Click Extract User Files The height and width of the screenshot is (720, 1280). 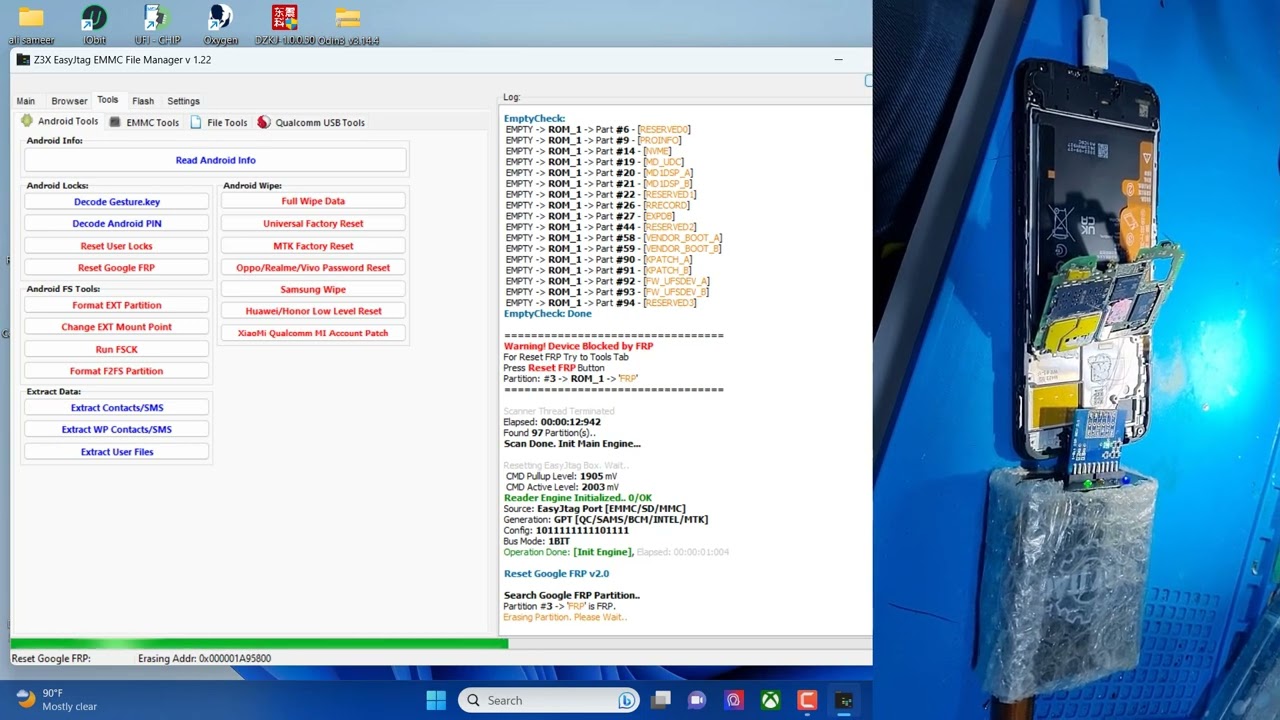click(x=117, y=452)
